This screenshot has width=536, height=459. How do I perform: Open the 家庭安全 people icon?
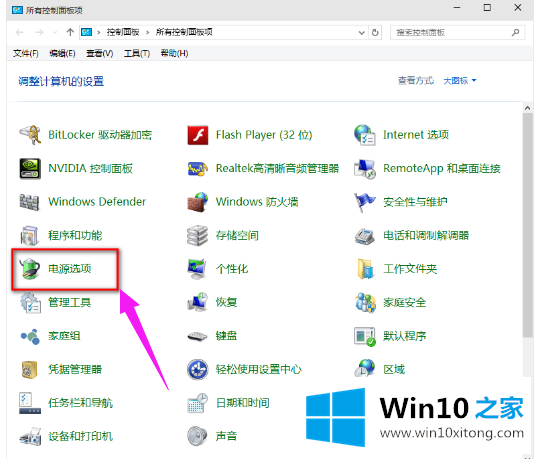click(365, 302)
